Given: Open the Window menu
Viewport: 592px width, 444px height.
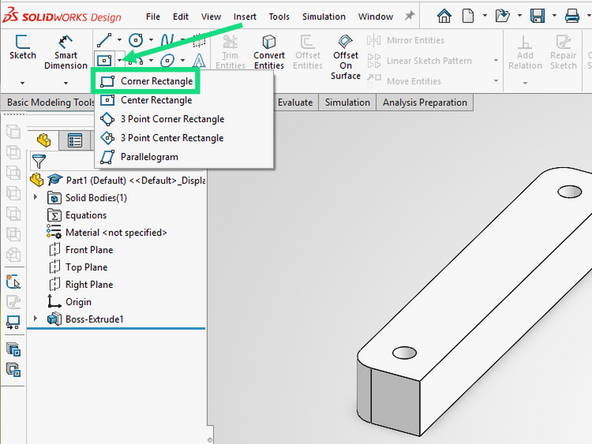Looking at the screenshot, I should [x=375, y=17].
